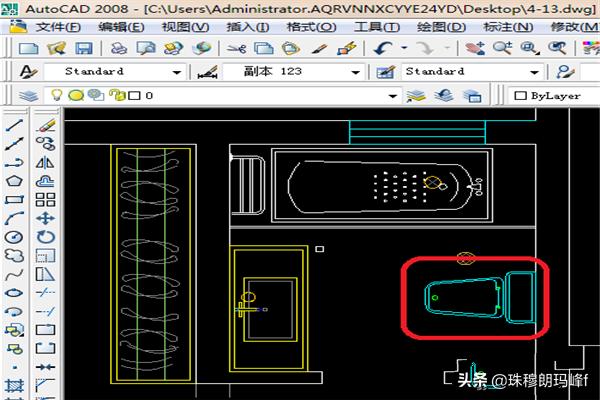Image resolution: width=600 pixels, height=400 pixels.
Task: Select the Polygon draw tool
Action: pyautogui.click(x=15, y=181)
